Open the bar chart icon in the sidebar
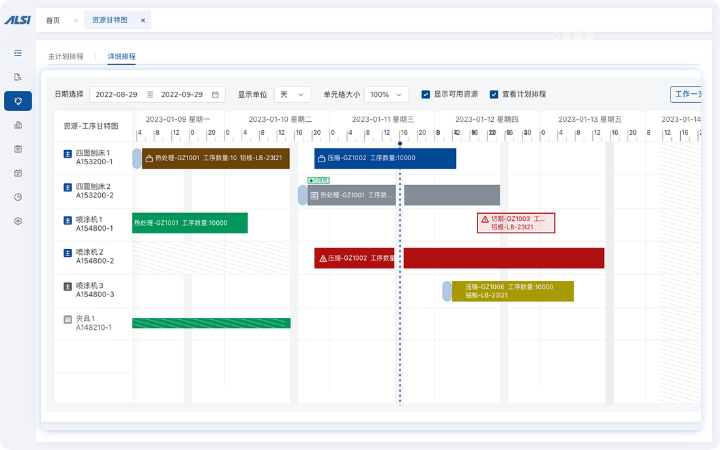The width and height of the screenshot is (720, 450). coord(17,125)
